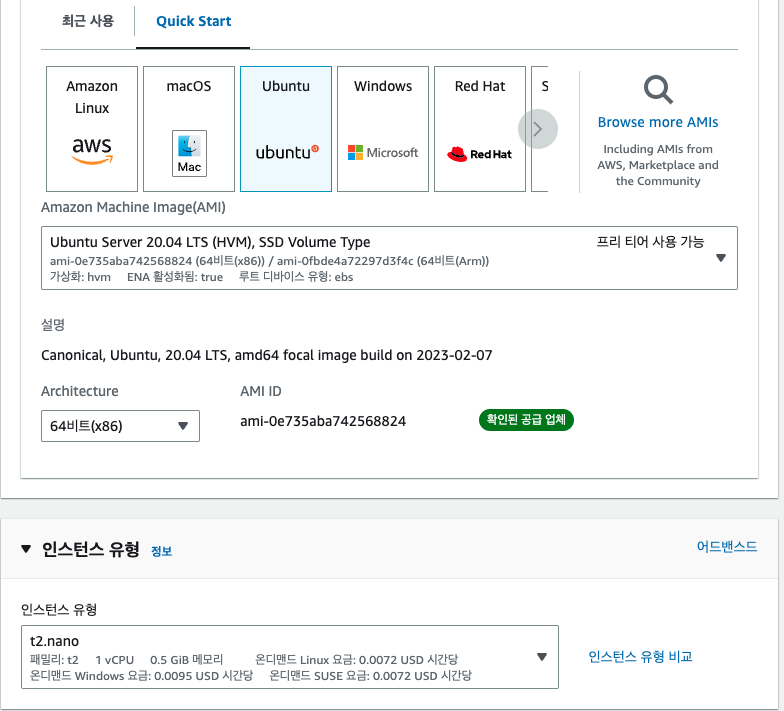The width and height of the screenshot is (784, 711).
Task: Click the 확인된 공급 업체 badge
Action: tap(526, 420)
